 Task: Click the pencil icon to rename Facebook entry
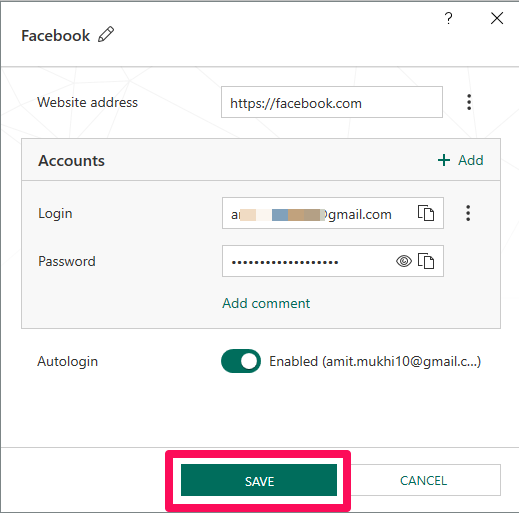(x=106, y=34)
